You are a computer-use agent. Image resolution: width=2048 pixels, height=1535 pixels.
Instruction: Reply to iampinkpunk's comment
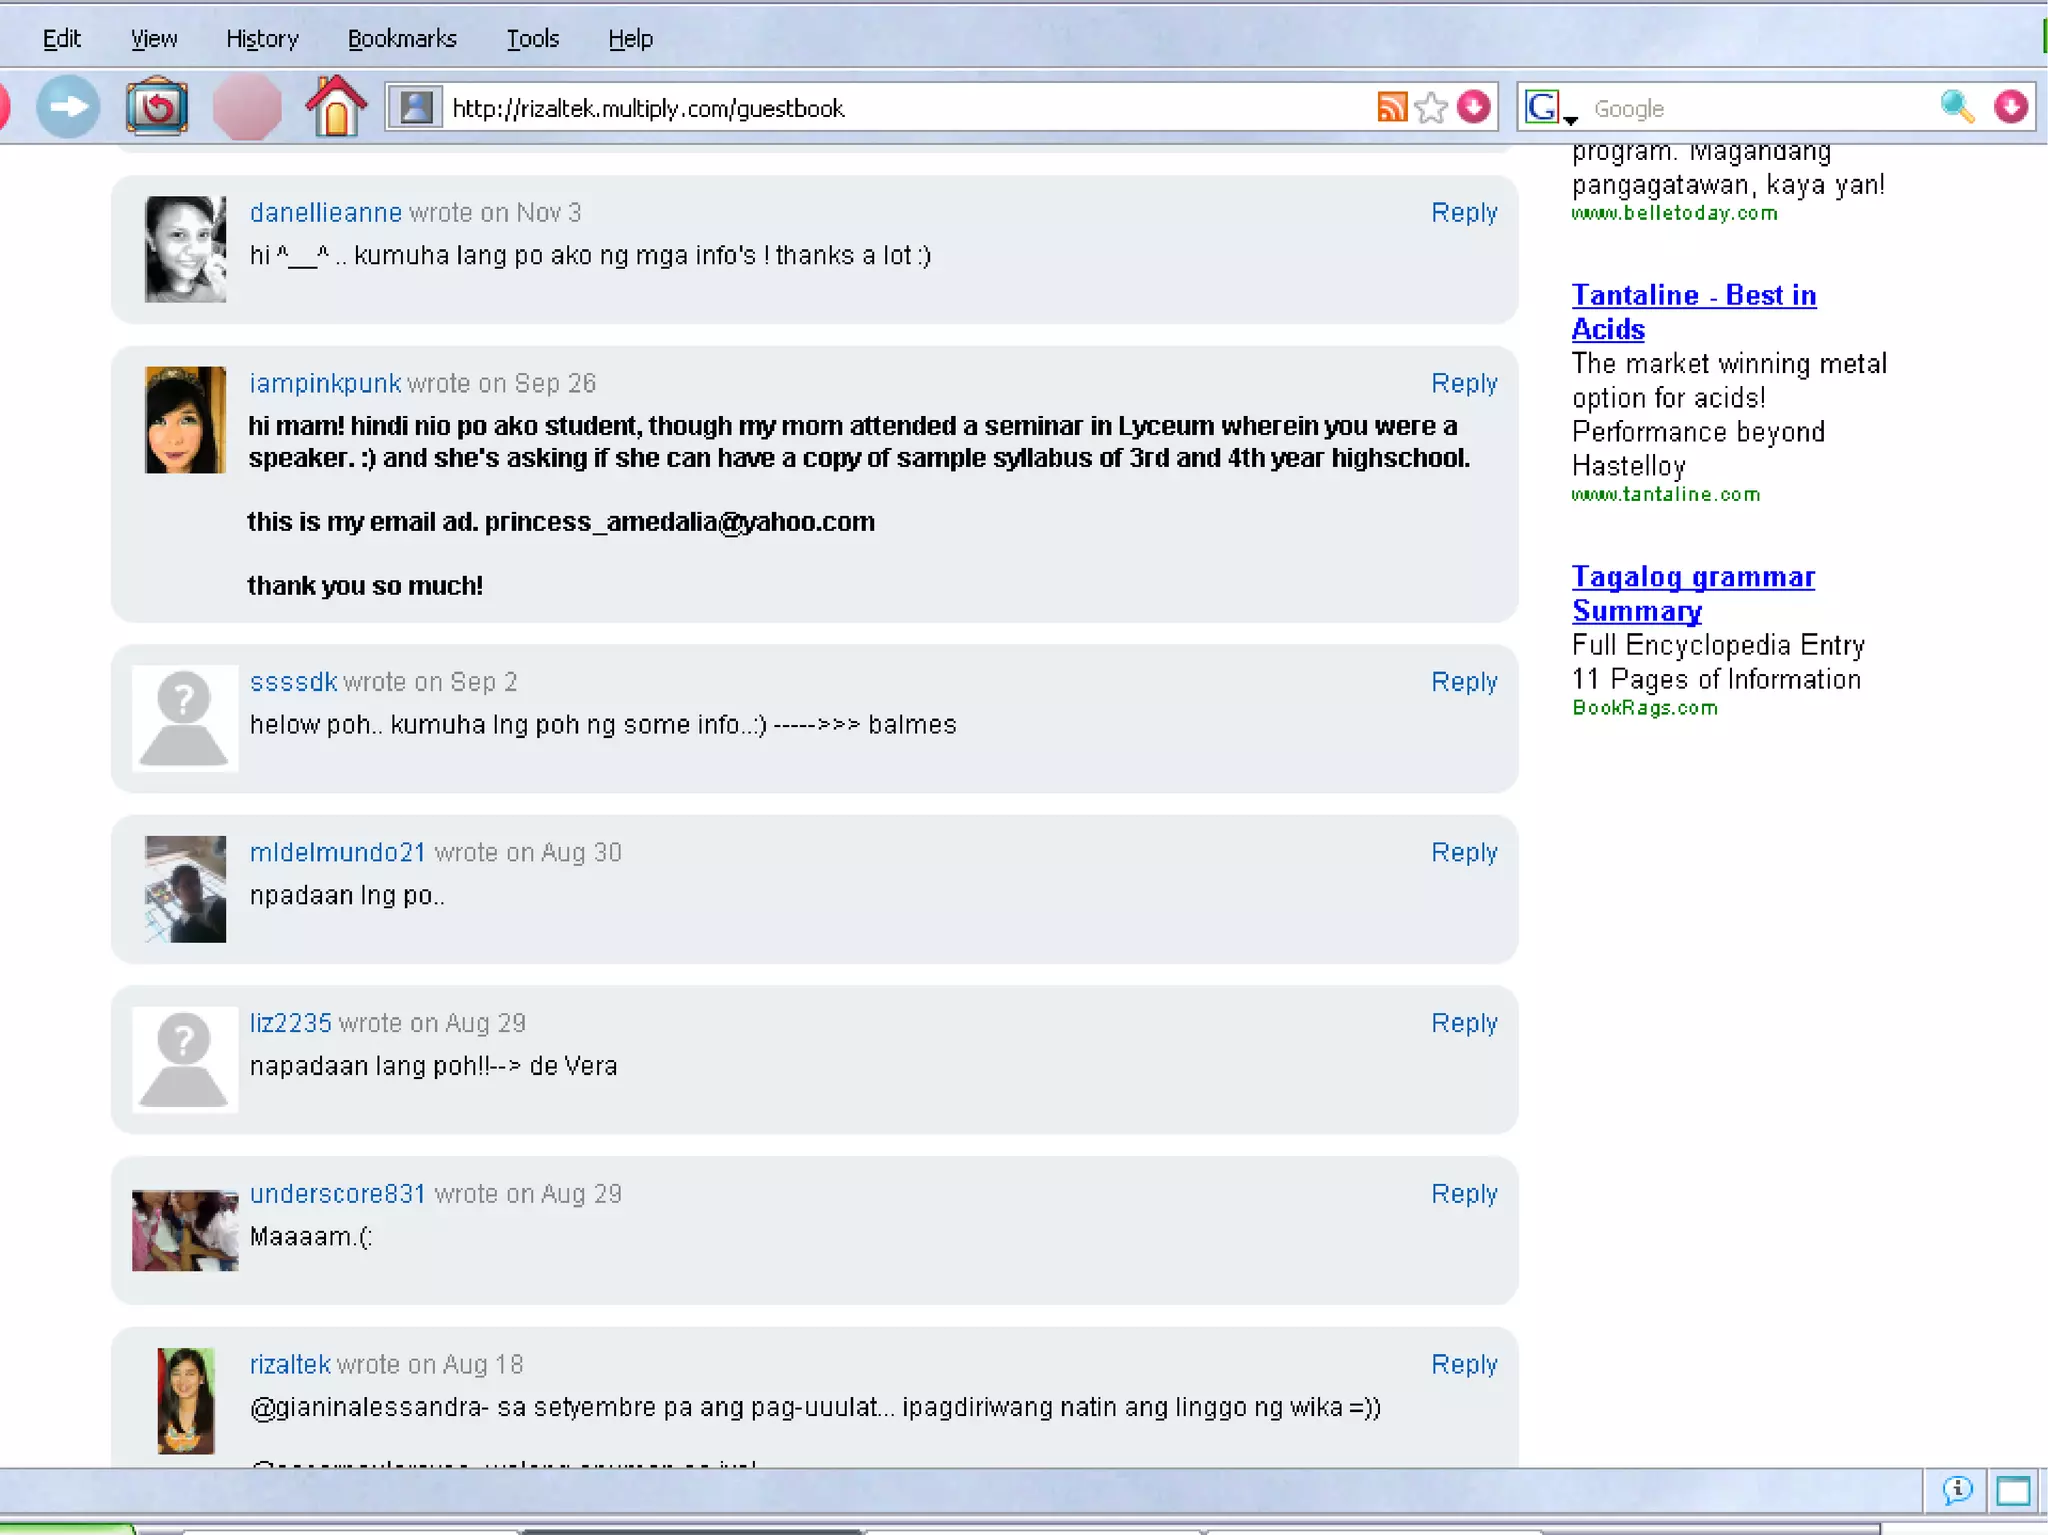[1463, 383]
